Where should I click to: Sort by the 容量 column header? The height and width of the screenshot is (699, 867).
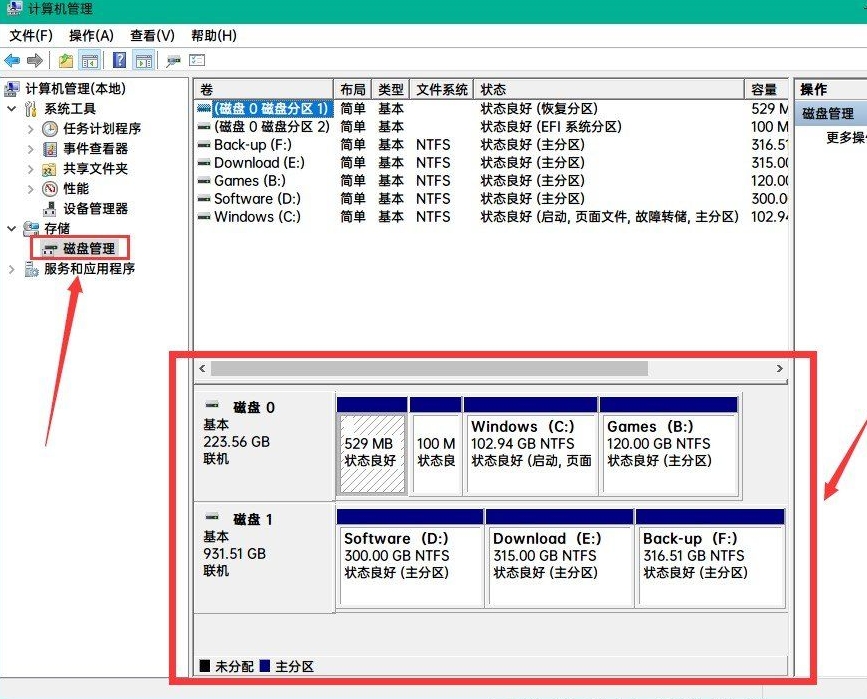[x=766, y=89]
